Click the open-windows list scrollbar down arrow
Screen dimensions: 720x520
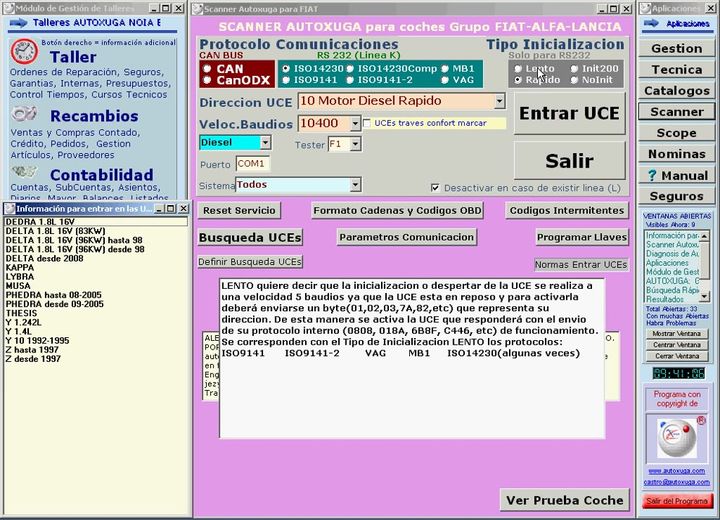tap(703, 296)
